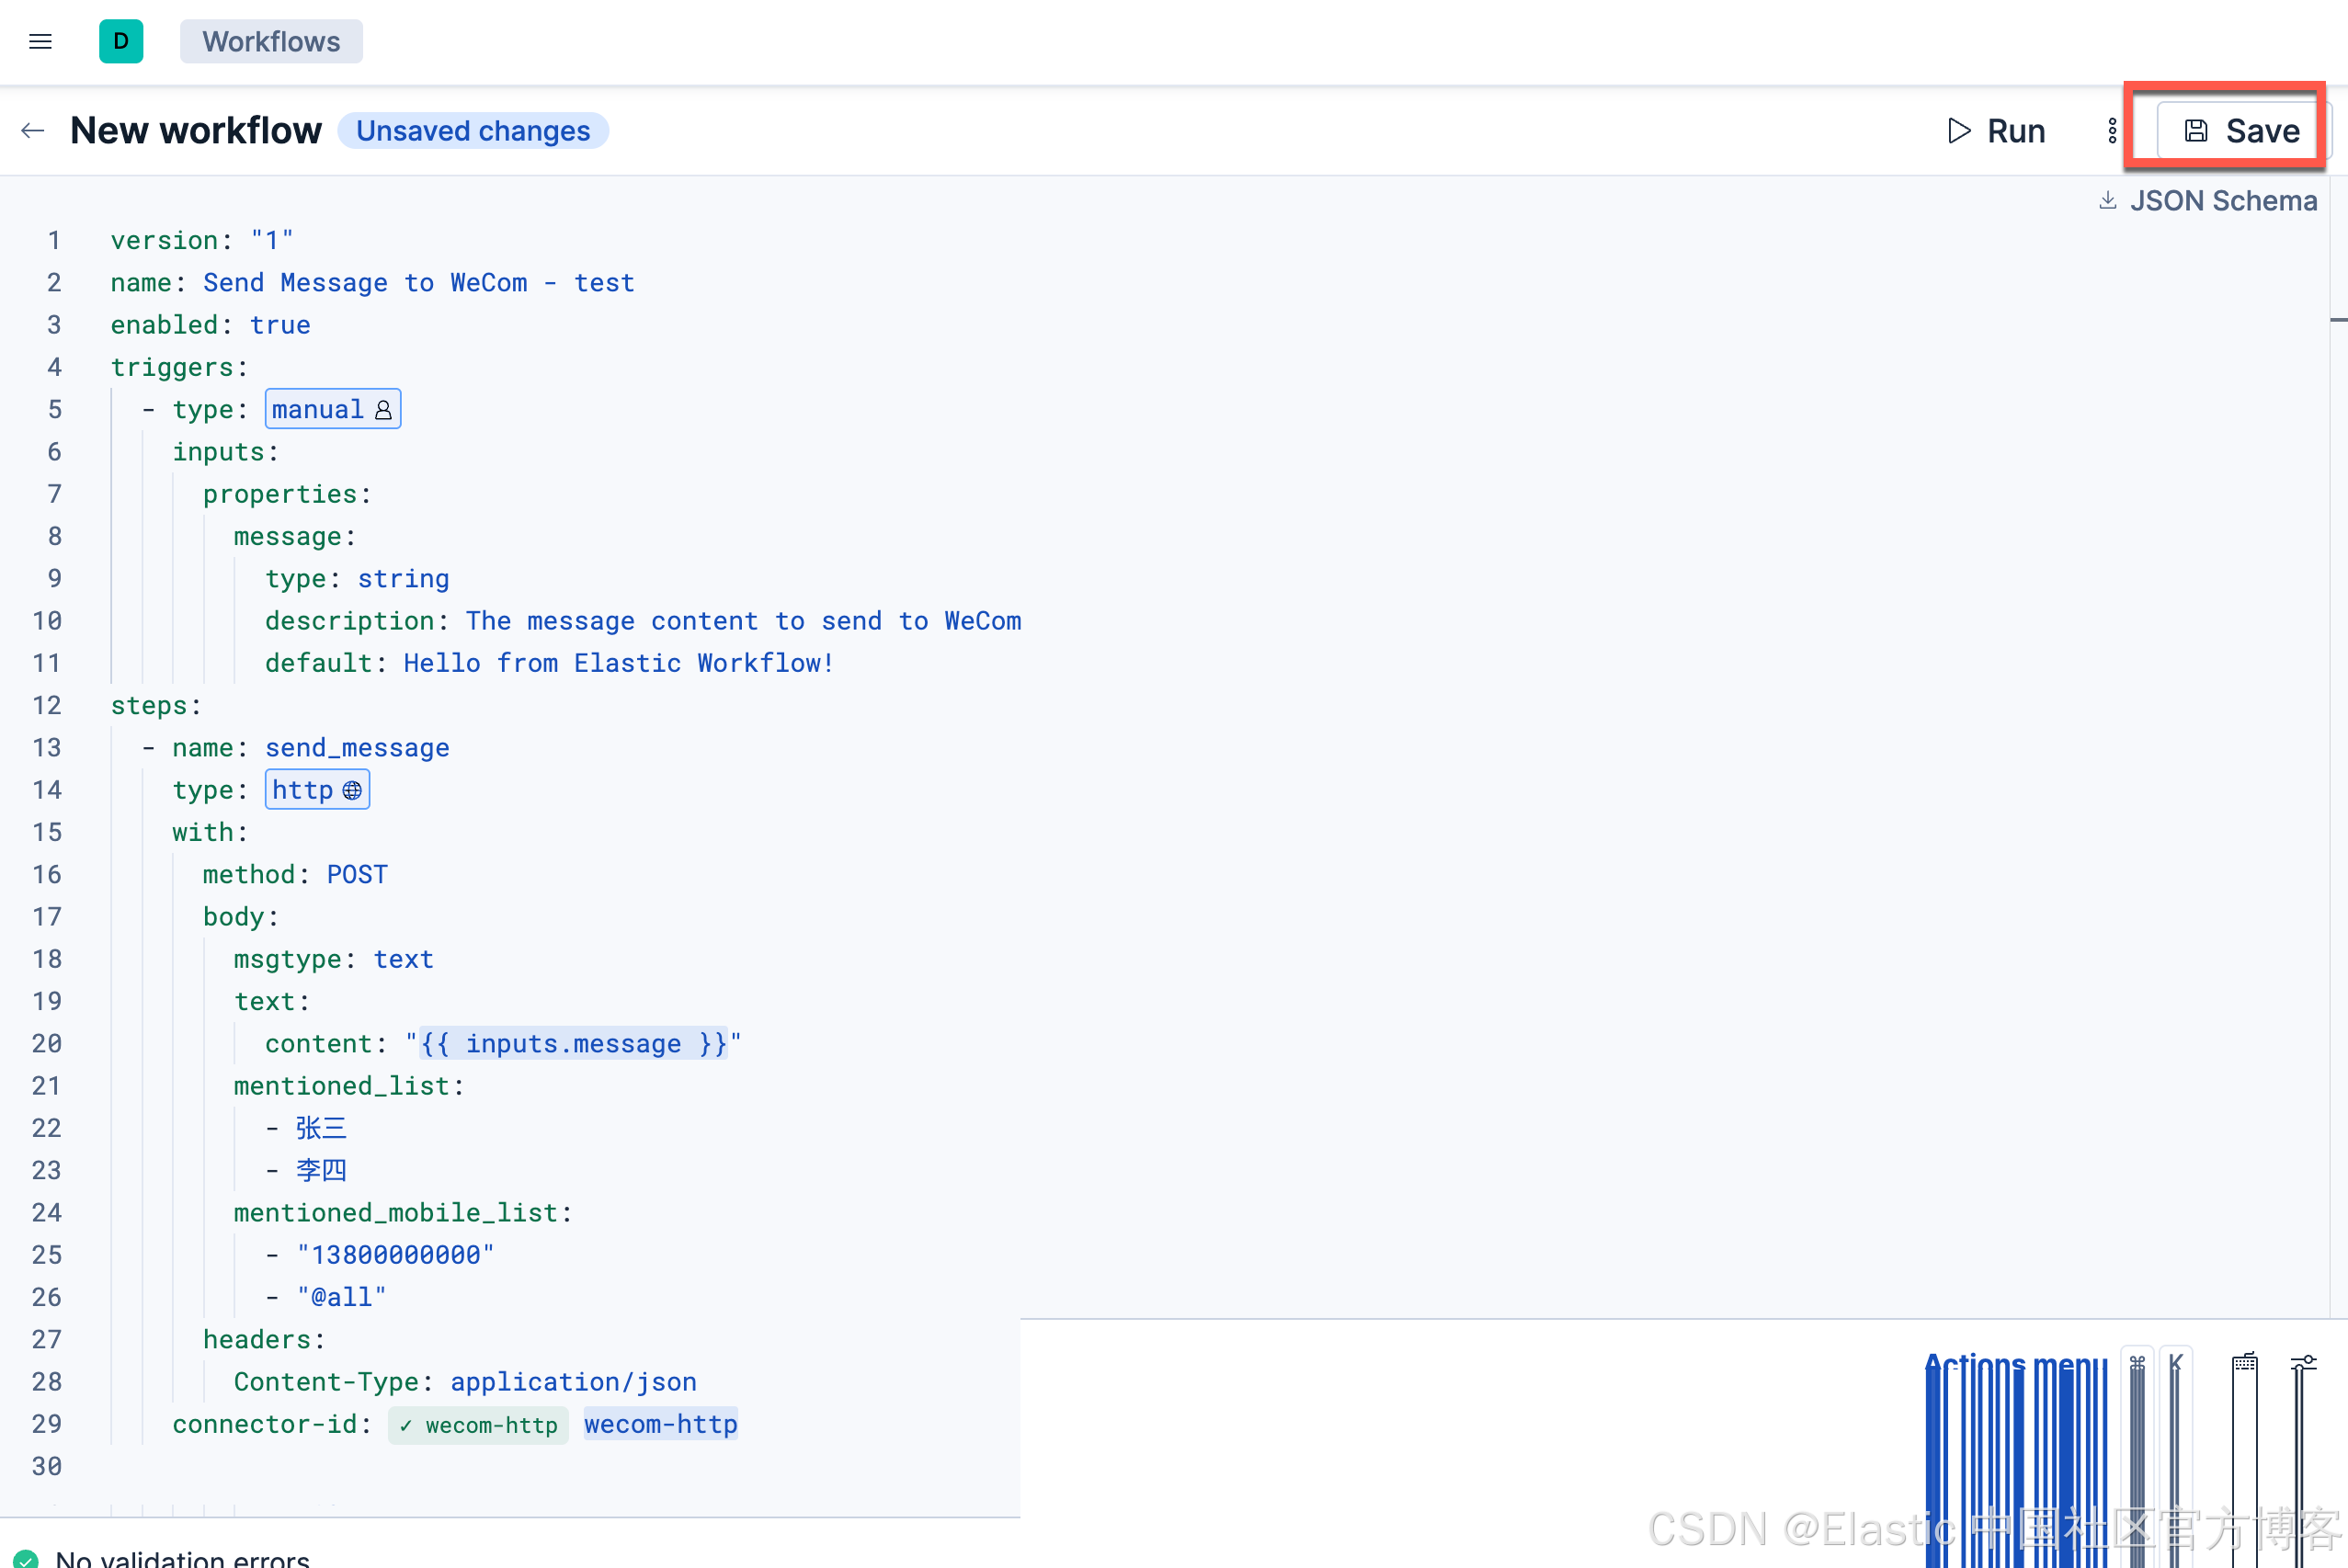
Task: Click the 'body:' key on line 17
Action: [240, 917]
